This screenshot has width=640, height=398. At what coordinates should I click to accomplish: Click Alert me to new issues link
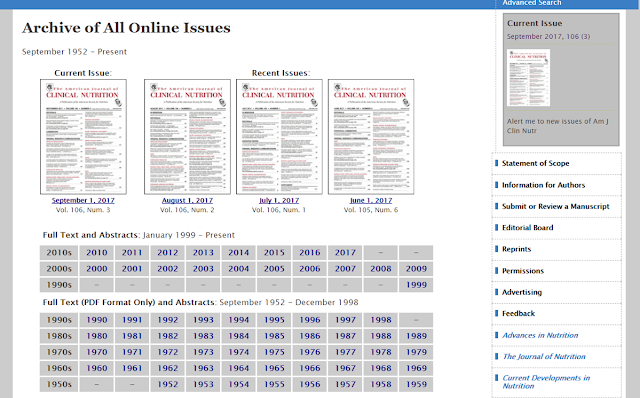pos(558,126)
